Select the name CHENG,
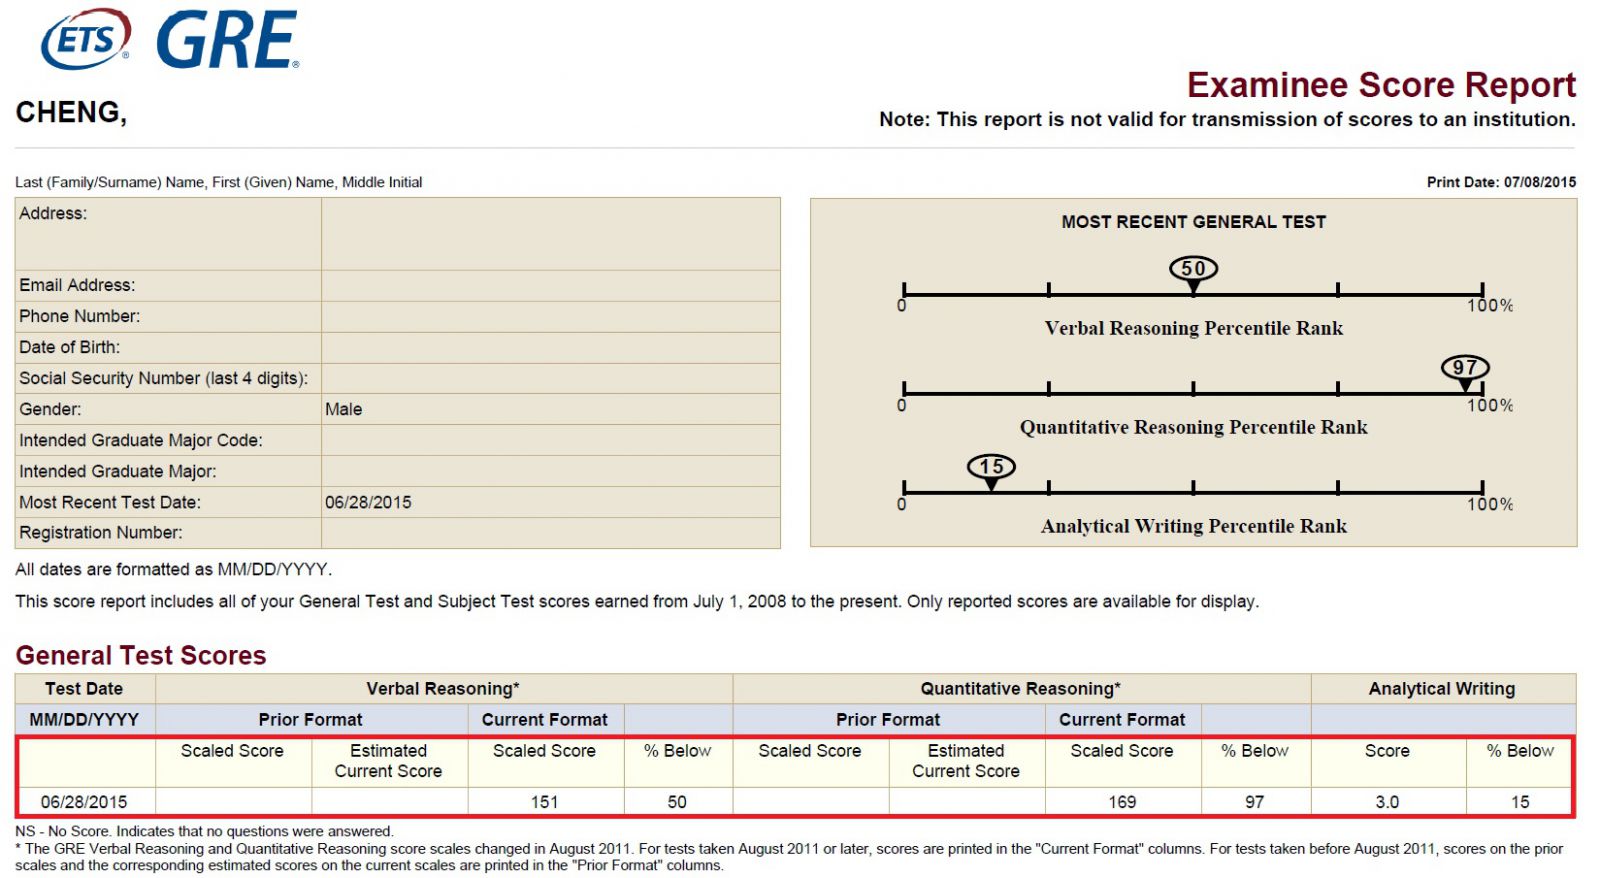 71,112
